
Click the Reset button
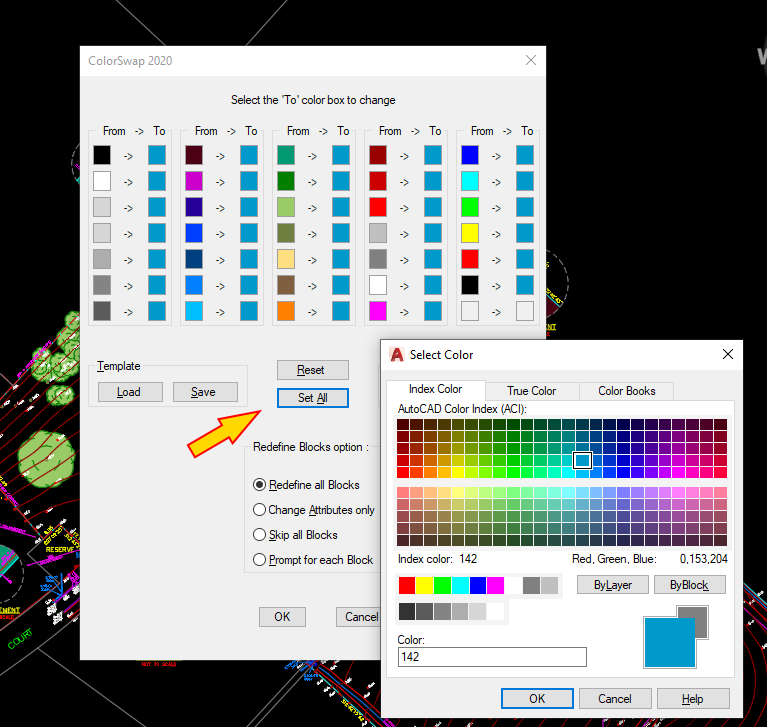313,370
